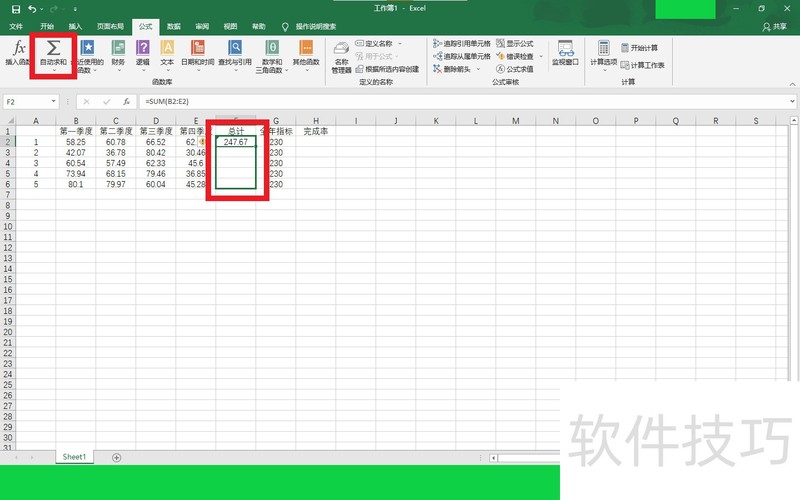Click Remove Arrows (删除箭头)

(452, 69)
